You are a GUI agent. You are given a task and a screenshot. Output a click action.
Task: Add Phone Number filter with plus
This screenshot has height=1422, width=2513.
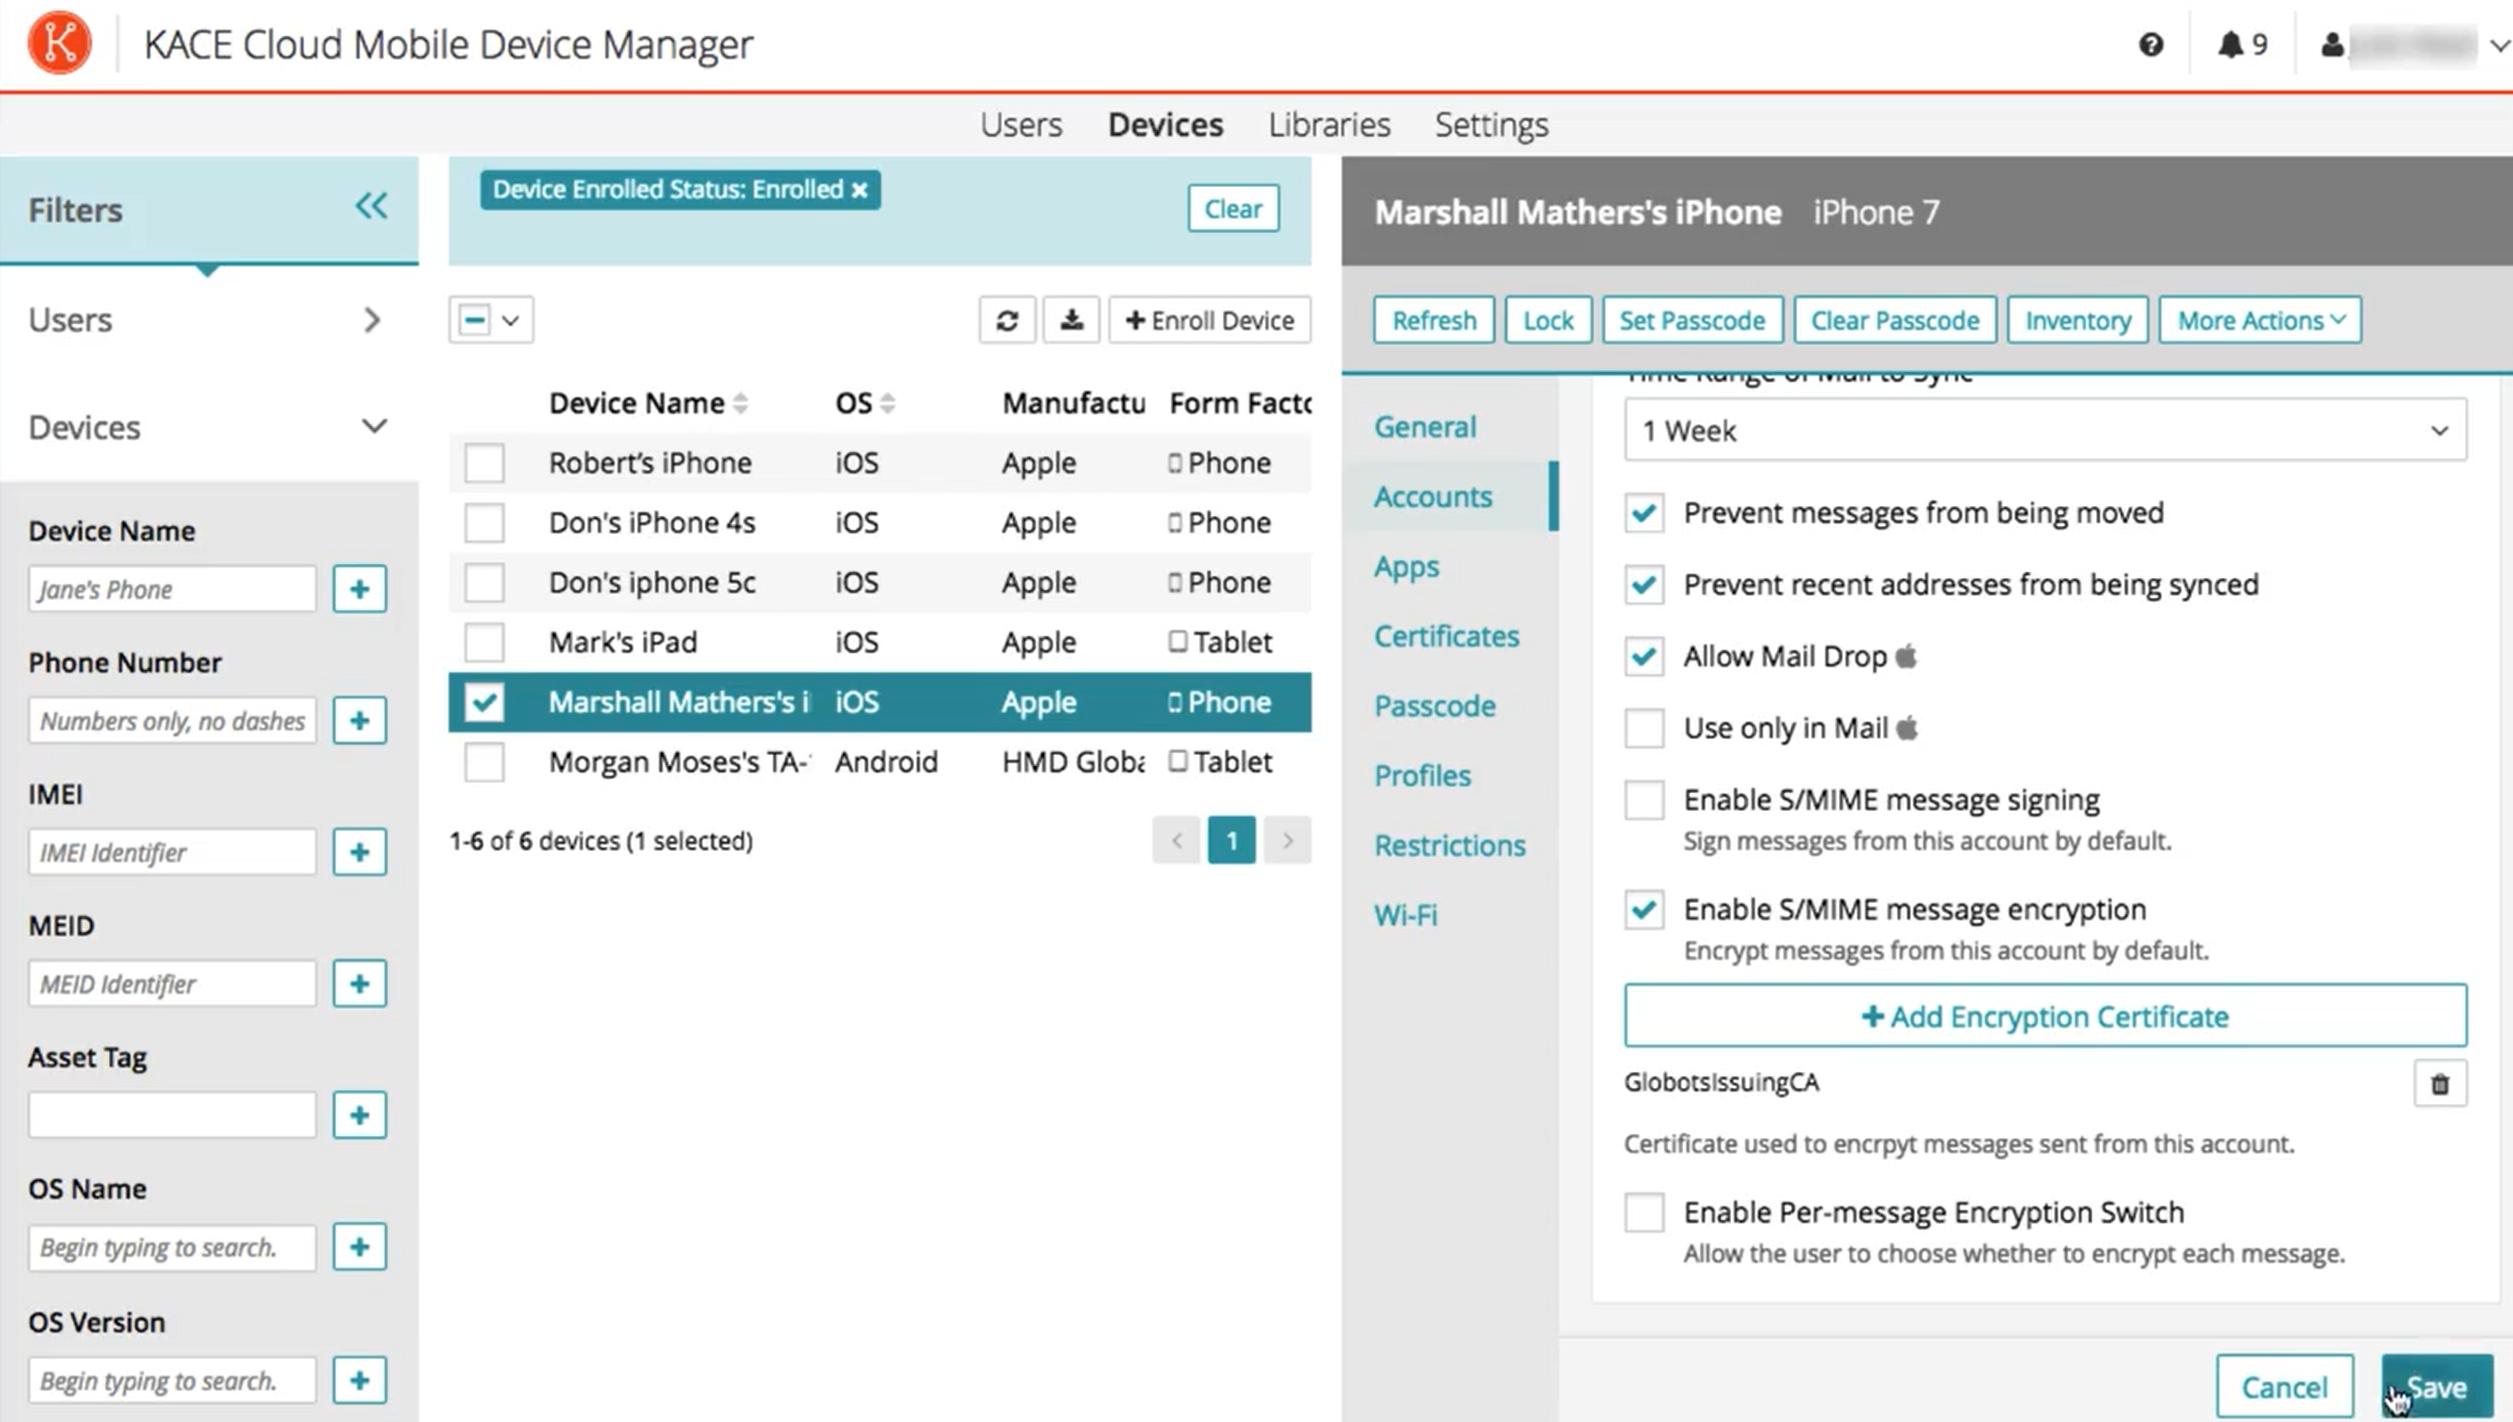360,720
